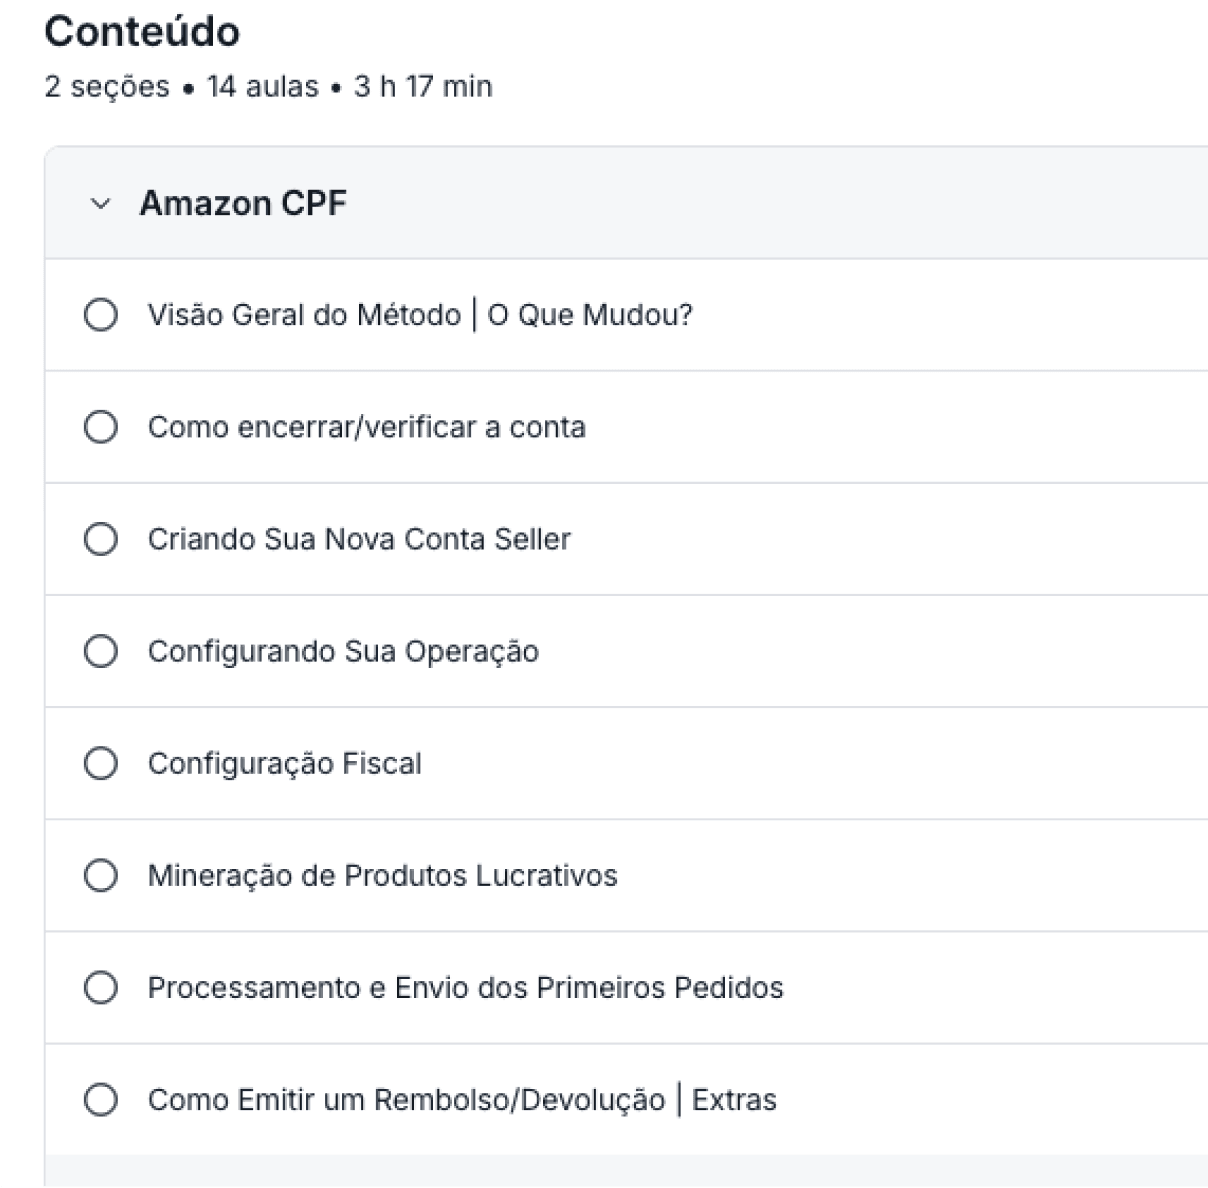Click the circle icon beside Criando Sua Nova Conta Seller
The image size is (1208, 1188).
100,539
